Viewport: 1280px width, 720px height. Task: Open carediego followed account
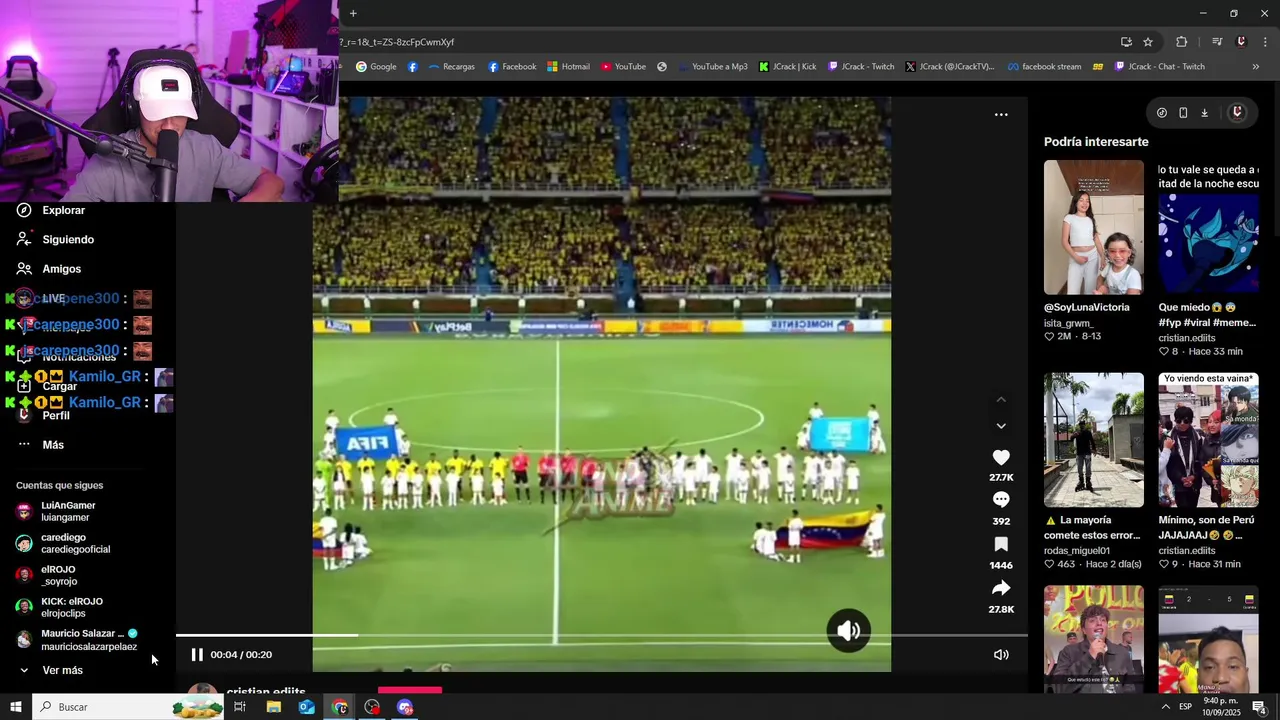point(75,544)
